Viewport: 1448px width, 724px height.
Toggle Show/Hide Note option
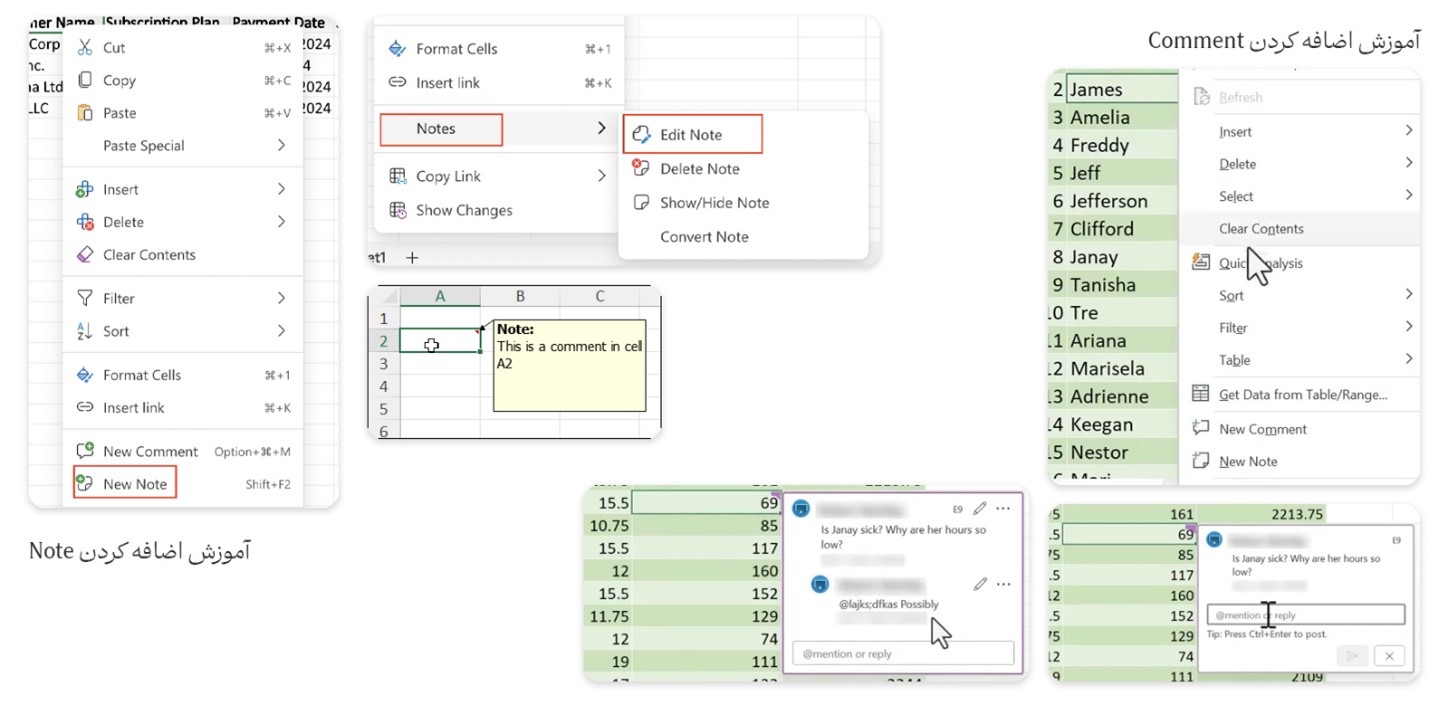point(714,203)
